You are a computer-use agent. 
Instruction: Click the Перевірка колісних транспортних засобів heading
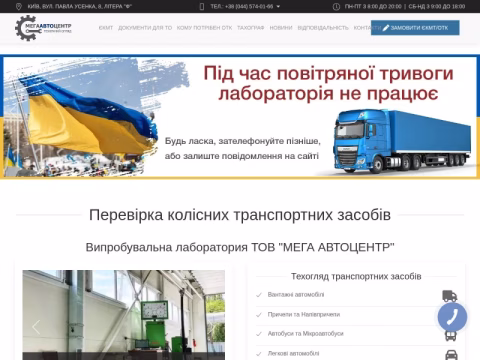[240, 215]
